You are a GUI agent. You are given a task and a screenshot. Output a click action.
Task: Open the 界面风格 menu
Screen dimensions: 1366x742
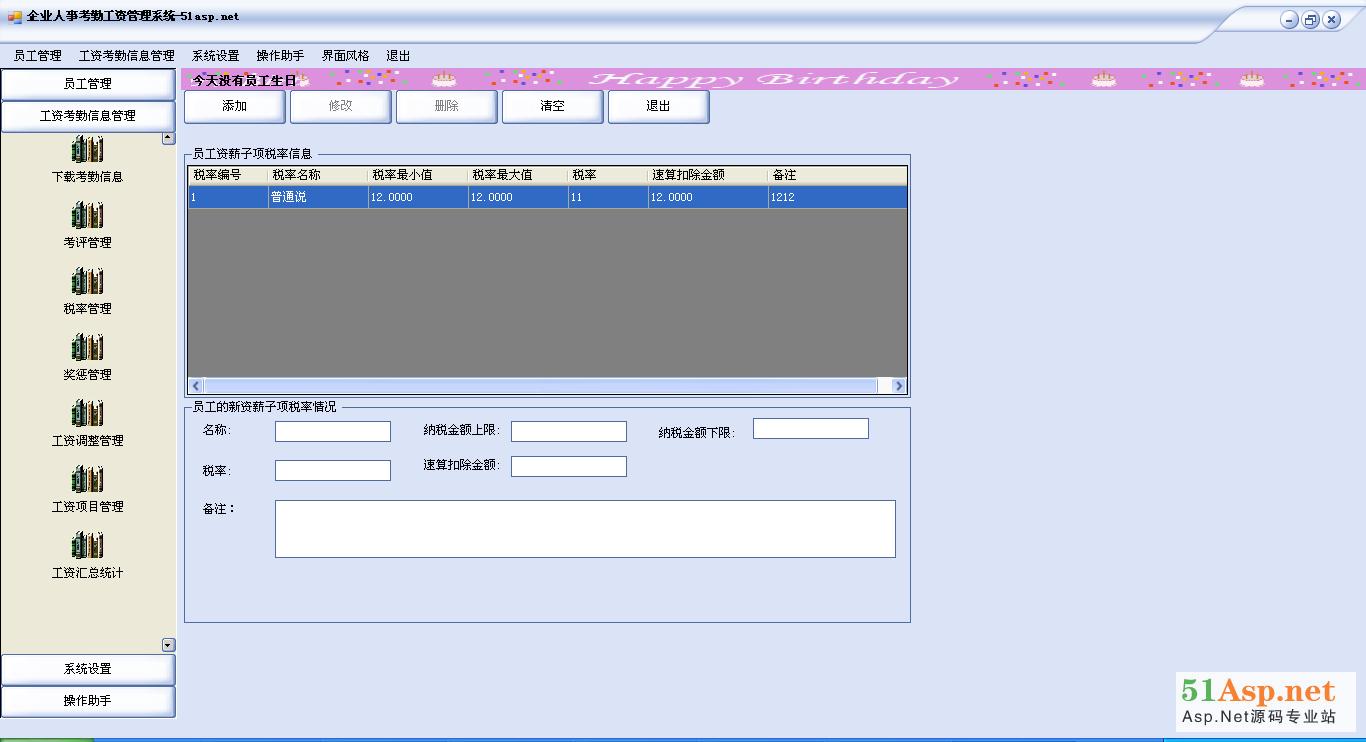(x=345, y=56)
